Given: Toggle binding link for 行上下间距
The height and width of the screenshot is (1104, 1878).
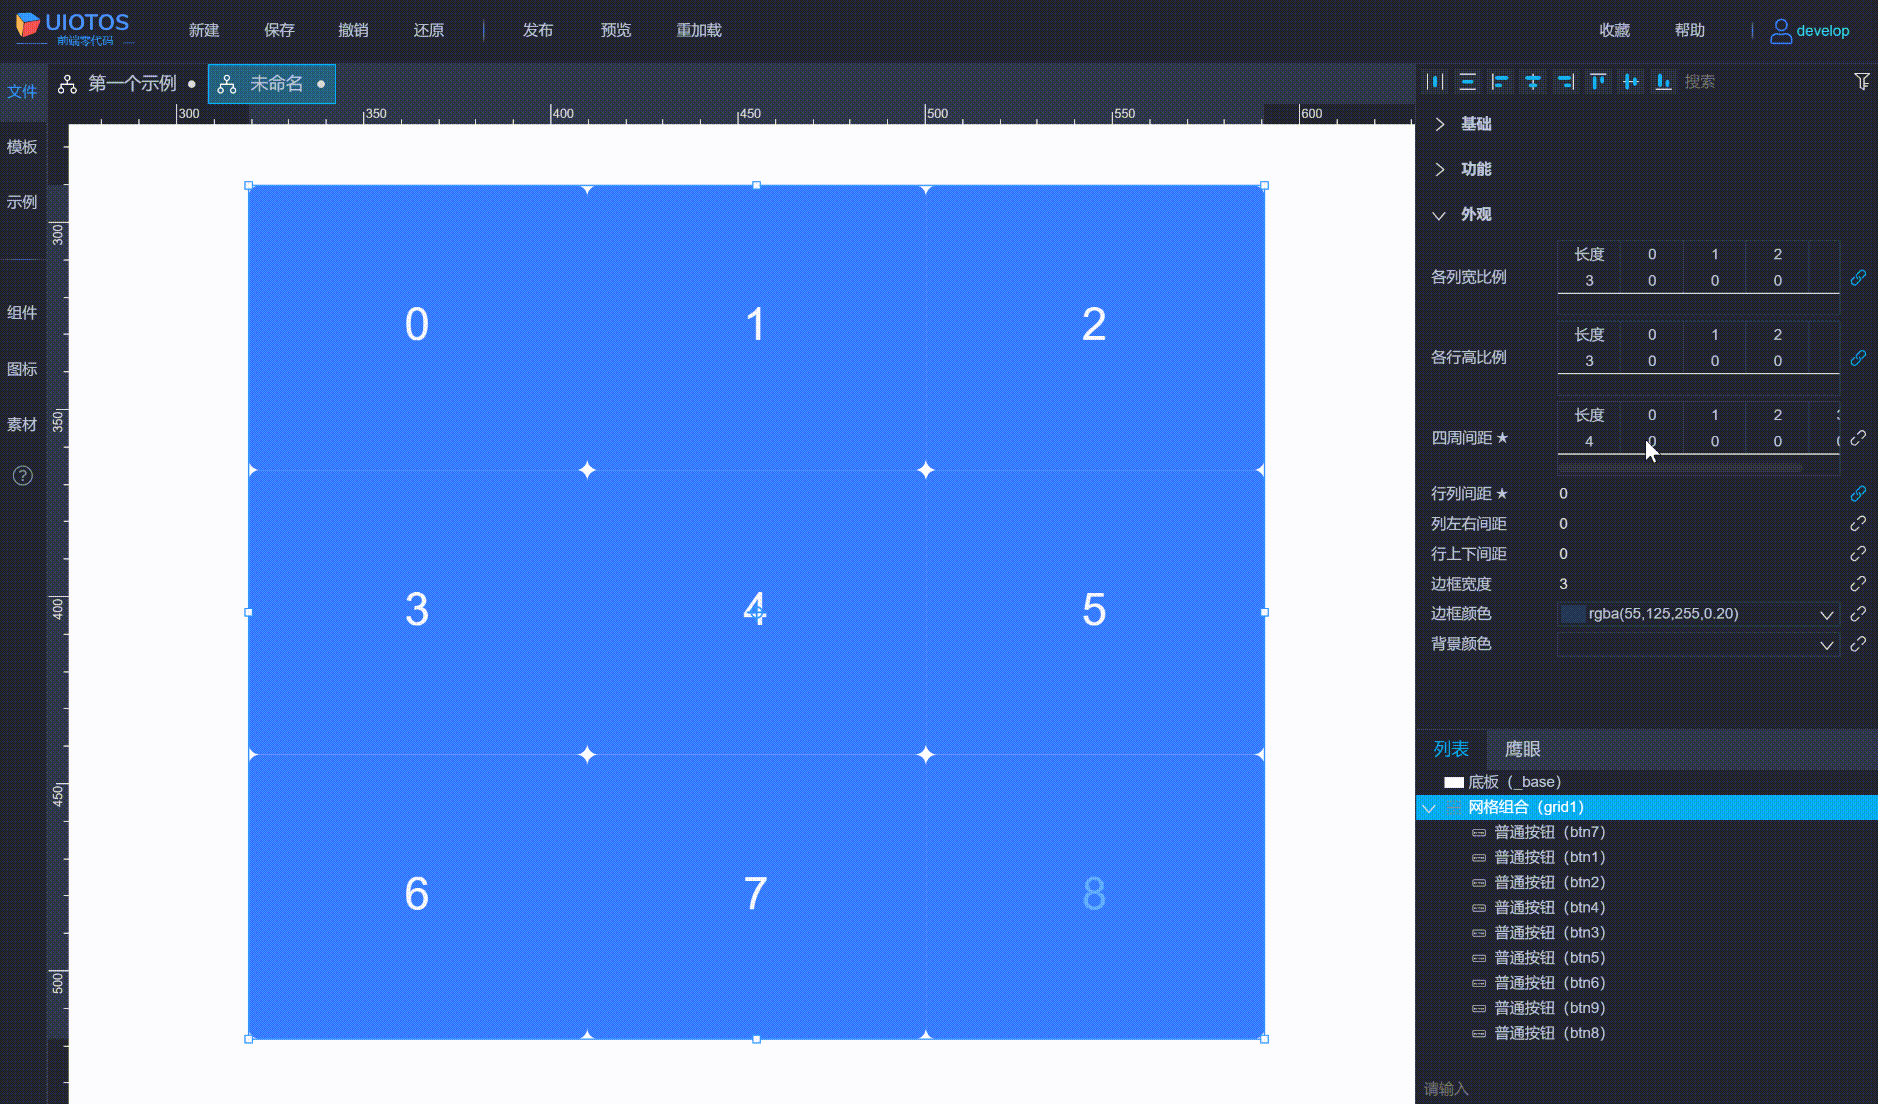Looking at the screenshot, I should [1858, 553].
